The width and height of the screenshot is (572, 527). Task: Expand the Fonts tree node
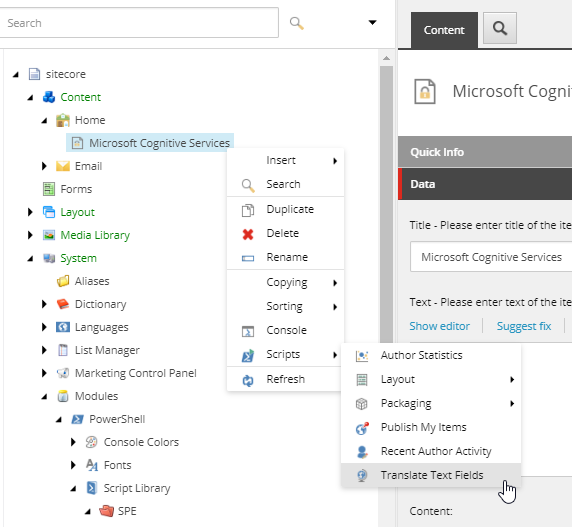pyautogui.click(x=73, y=465)
